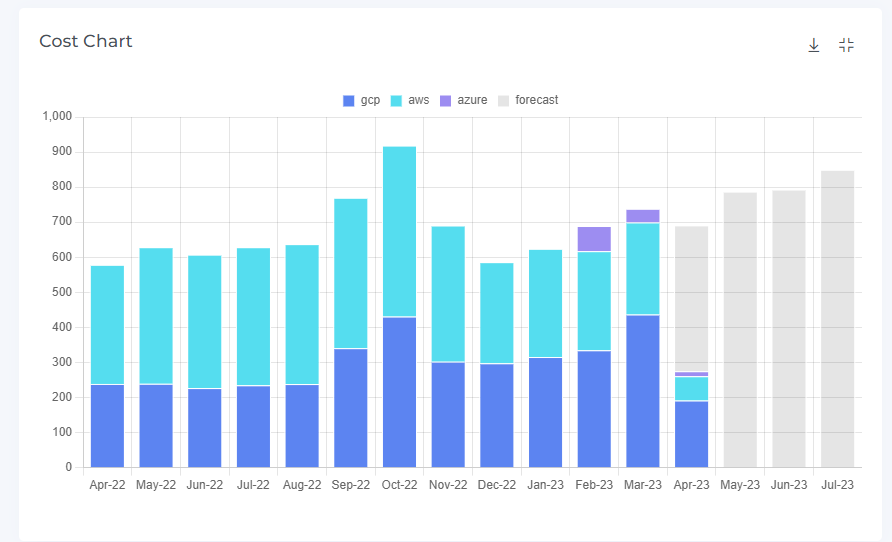
Task: Click the Oct-22 gcp bar segment
Action: (399, 392)
